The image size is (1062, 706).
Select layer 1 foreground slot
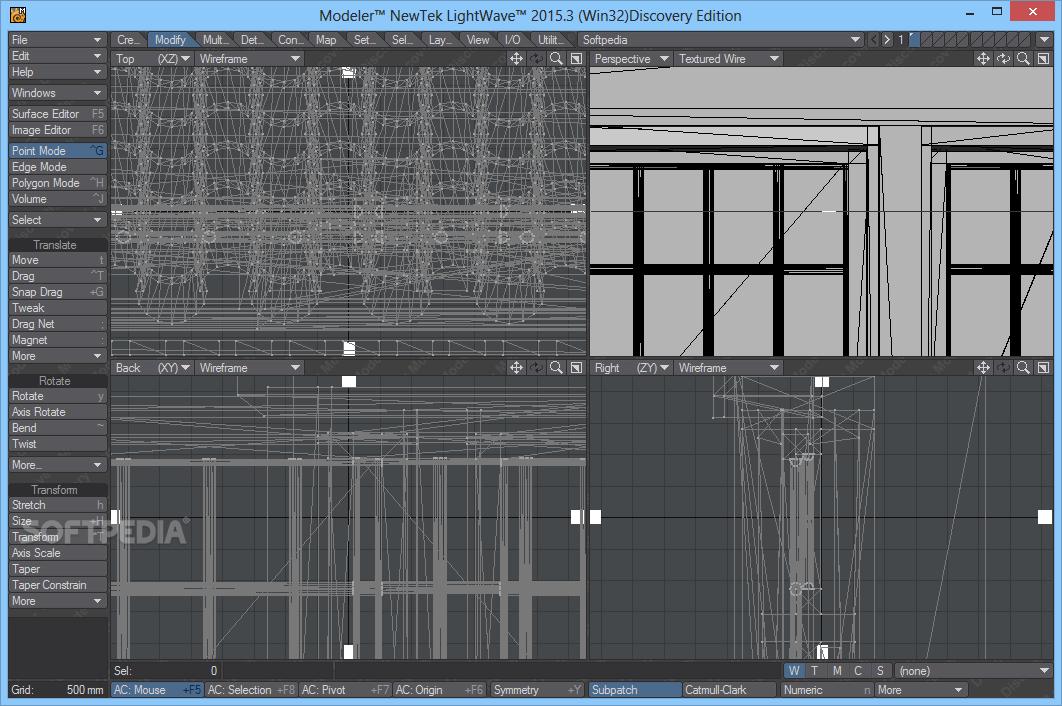(x=914, y=40)
